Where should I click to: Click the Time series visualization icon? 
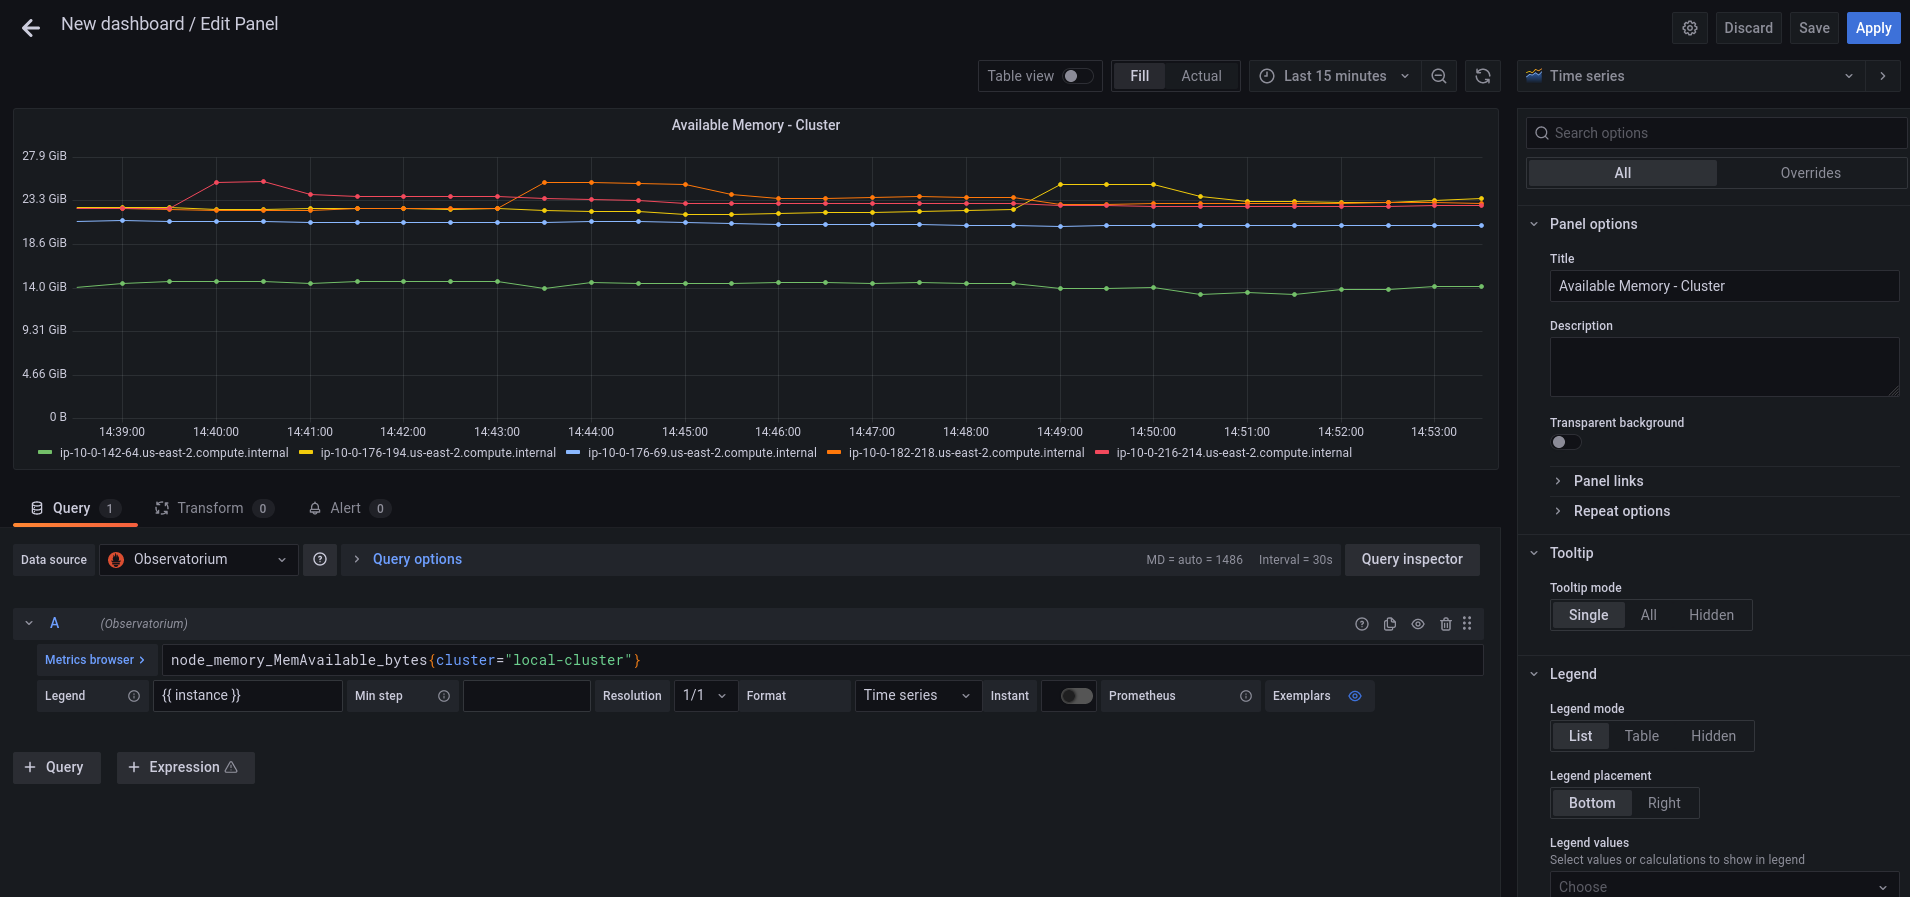click(1534, 76)
